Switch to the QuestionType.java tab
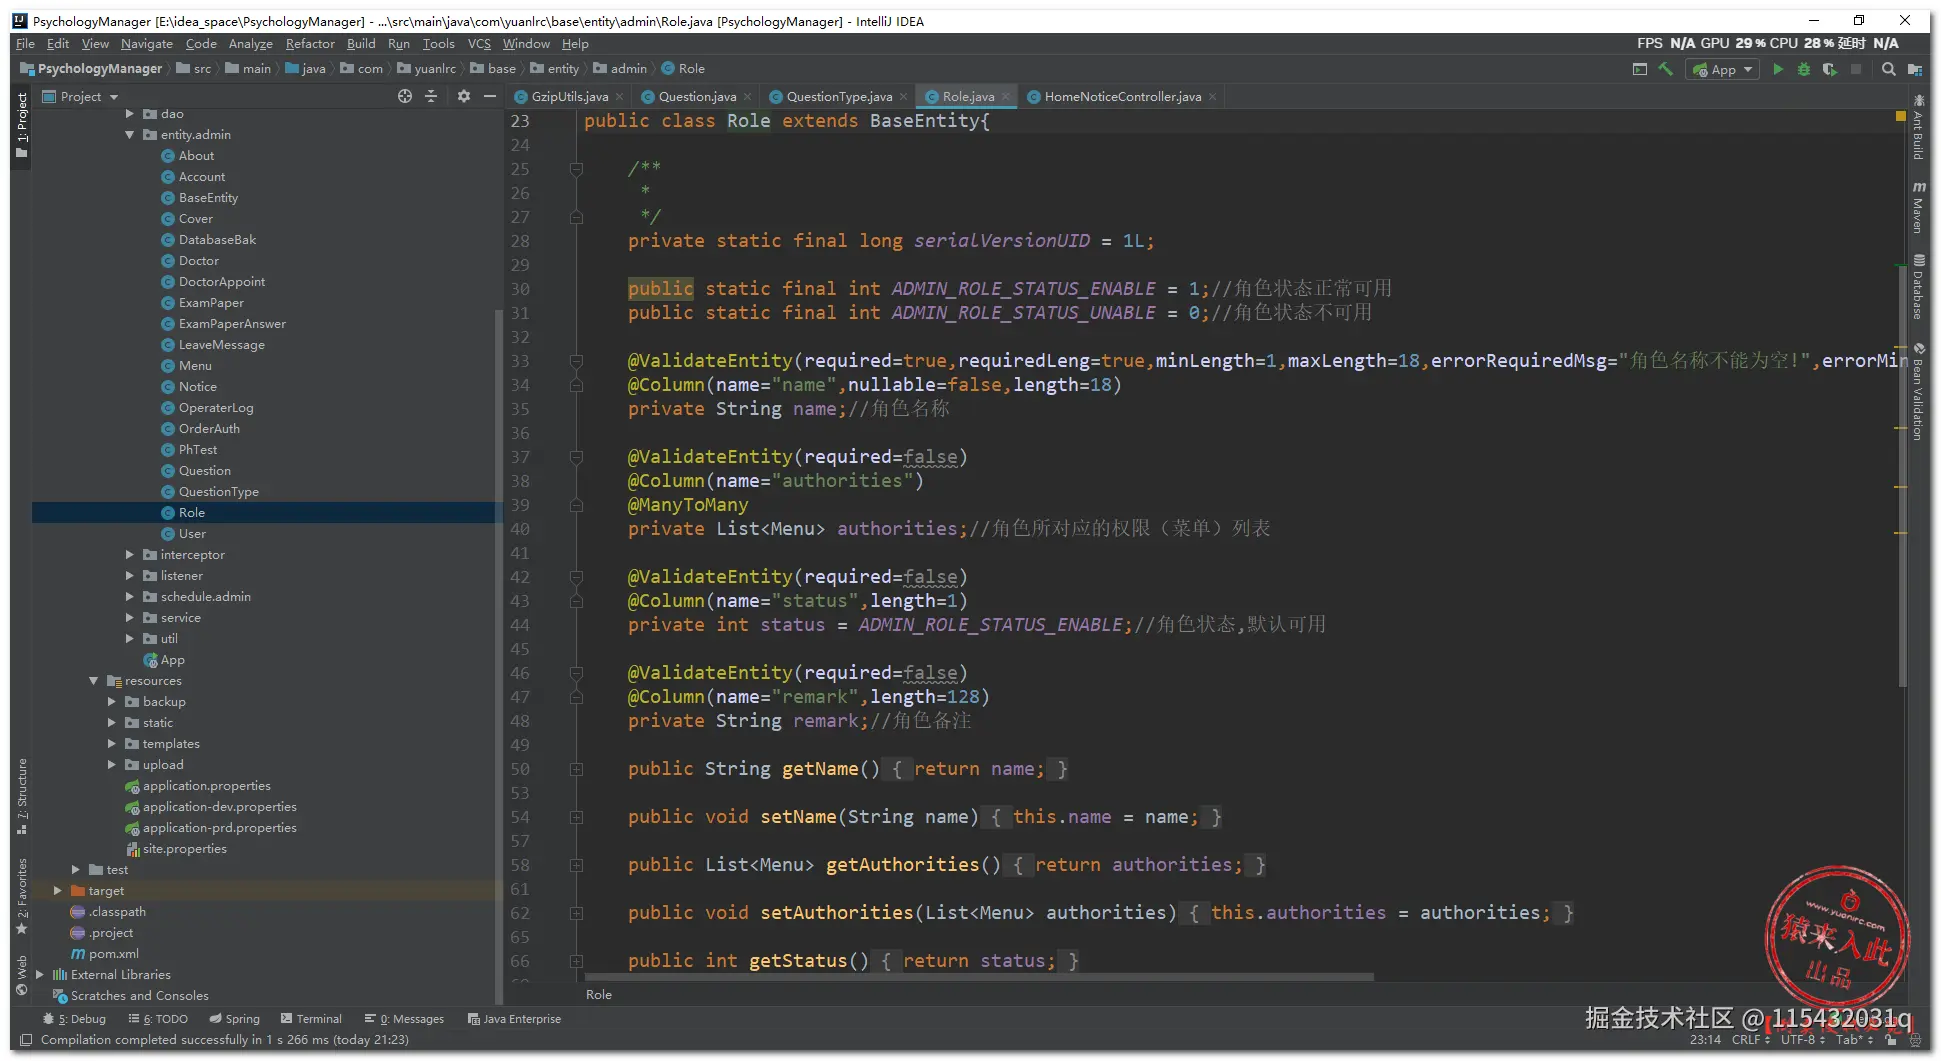The width and height of the screenshot is (1941, 1061). (x=838, y=97)
